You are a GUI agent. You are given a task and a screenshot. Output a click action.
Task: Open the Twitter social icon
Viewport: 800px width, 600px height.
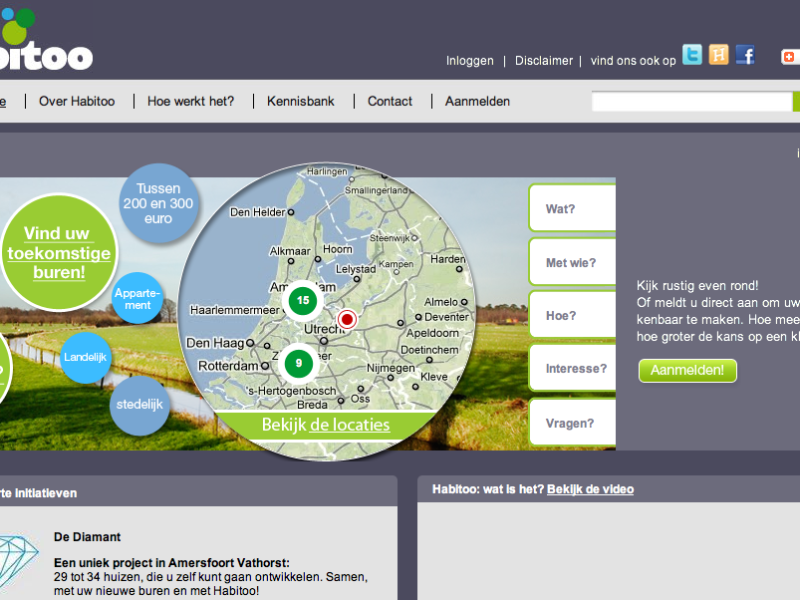(692, 55)
